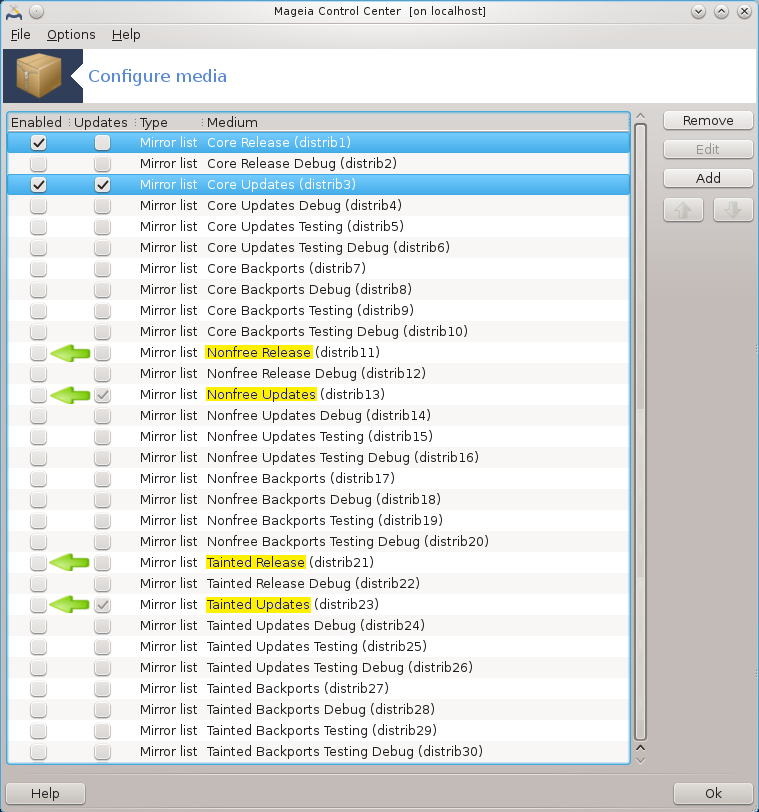Click the move-down arrow button
The height and width of the screenshot is (812, 759).
click(733, 210)
